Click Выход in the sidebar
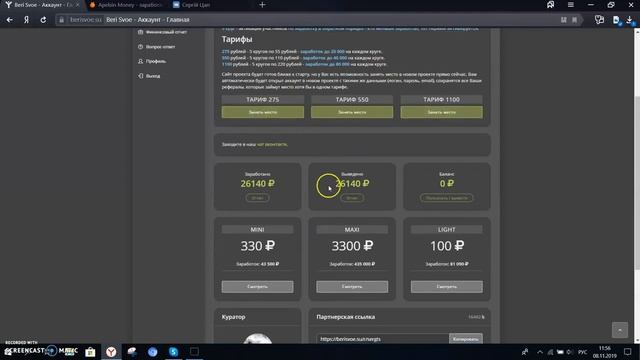 tap(149, 76)
